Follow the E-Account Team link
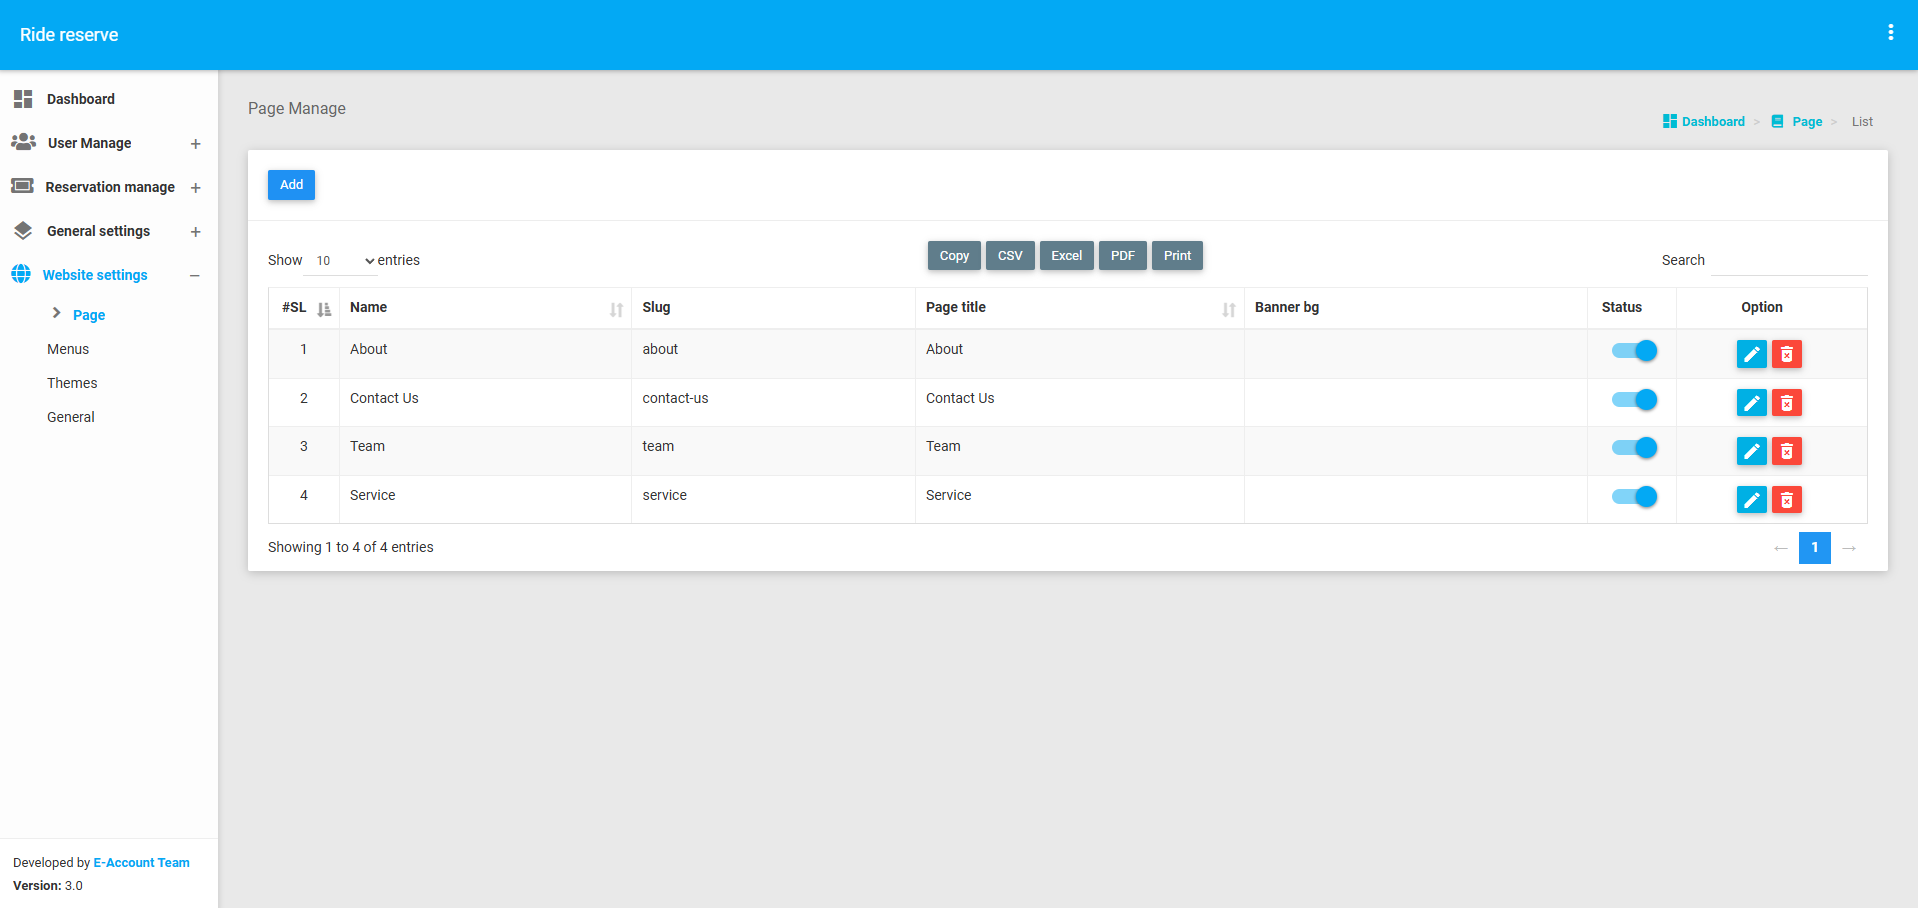 pyautogui.click(x=141, y=863)
